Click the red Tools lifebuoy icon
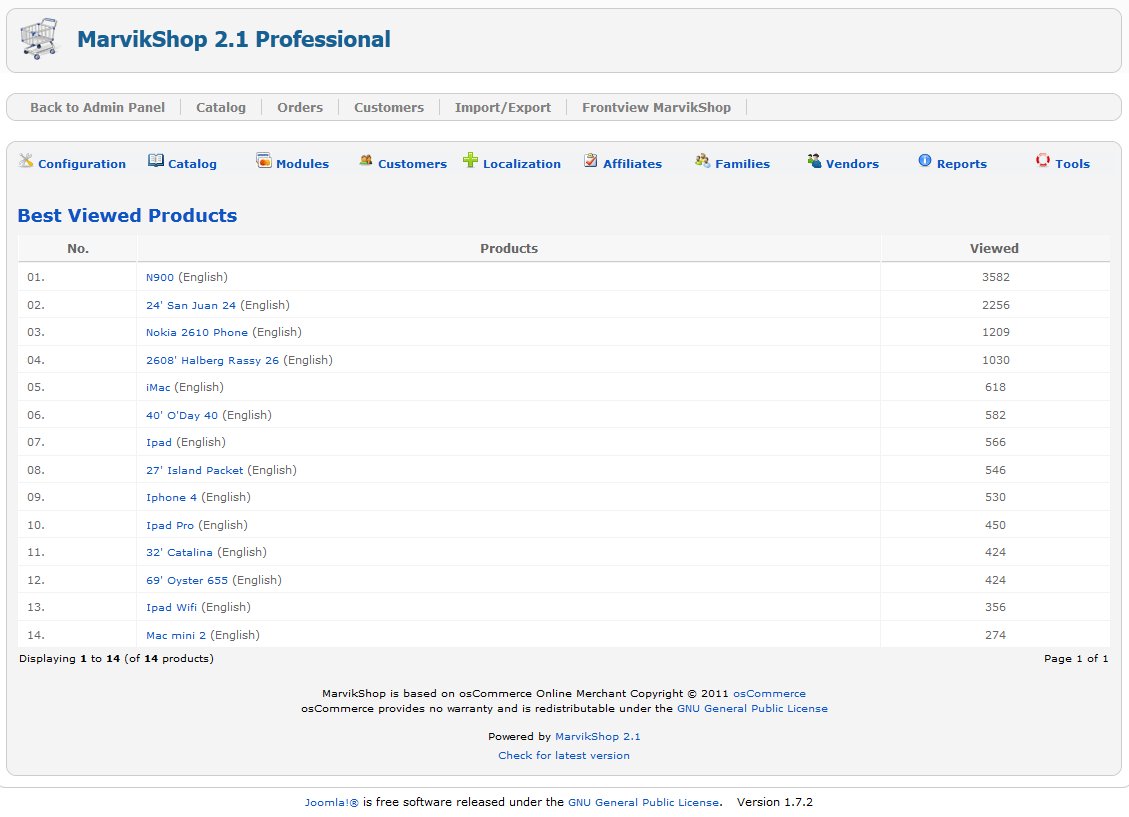 pos(1043,161)
